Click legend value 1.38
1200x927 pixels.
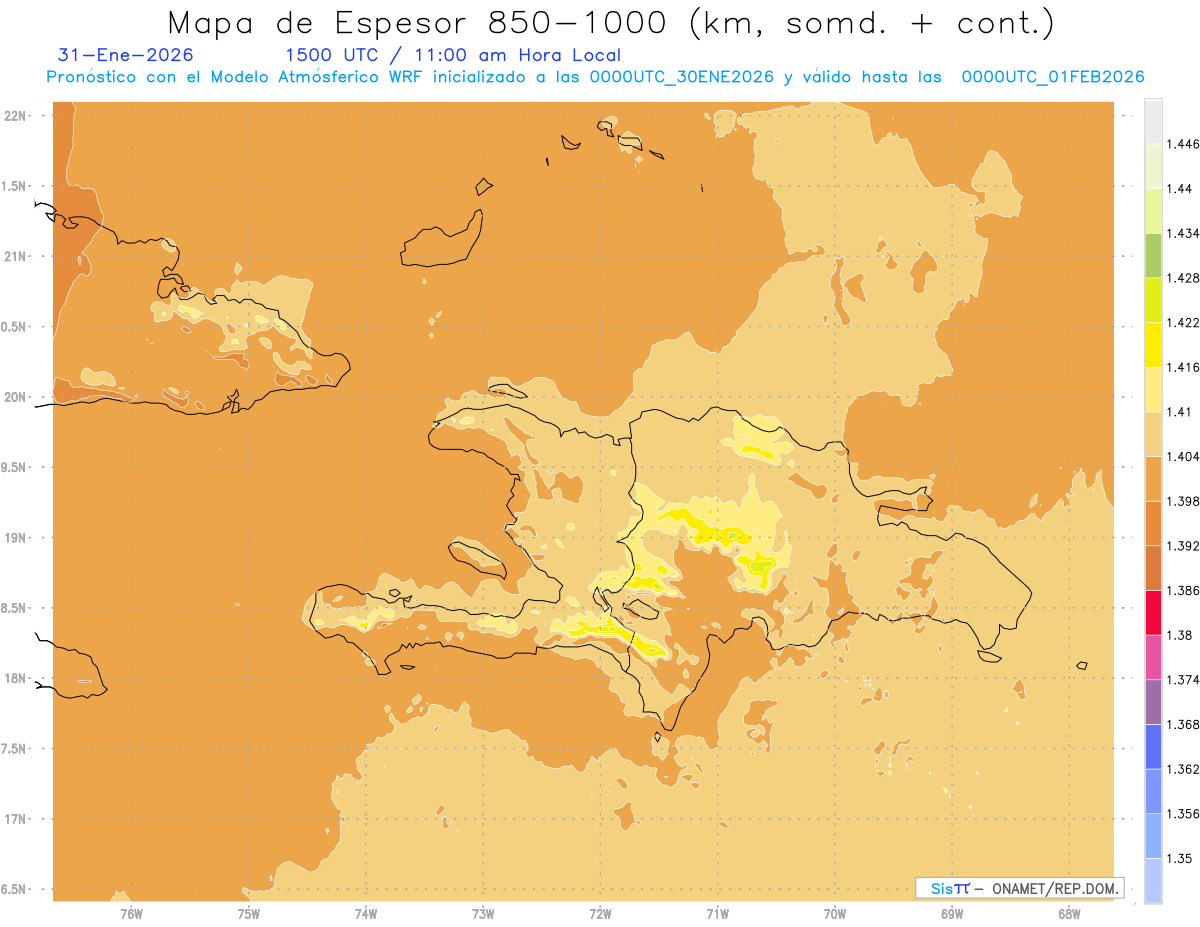1179,635
